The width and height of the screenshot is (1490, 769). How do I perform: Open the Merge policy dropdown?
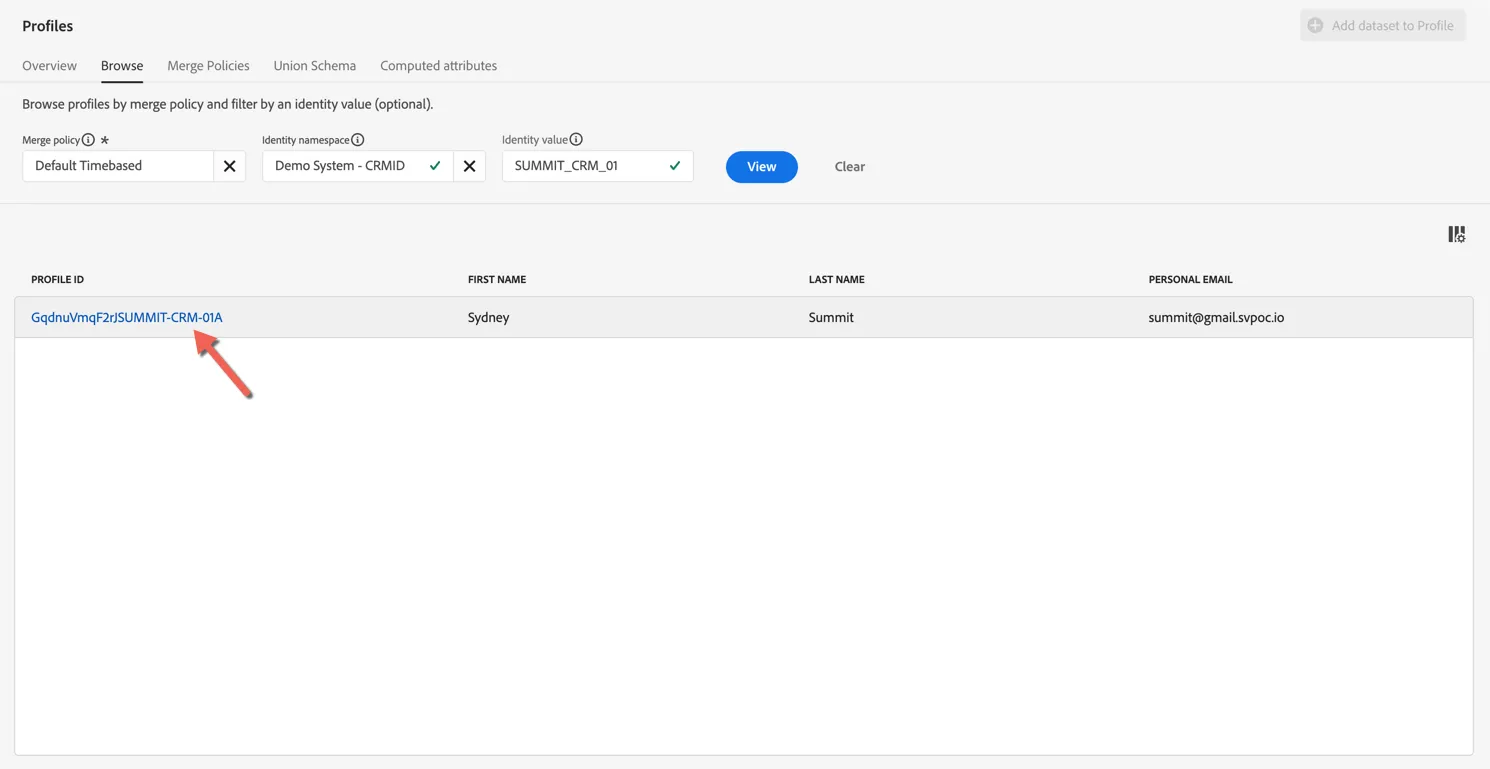point(118,166)
